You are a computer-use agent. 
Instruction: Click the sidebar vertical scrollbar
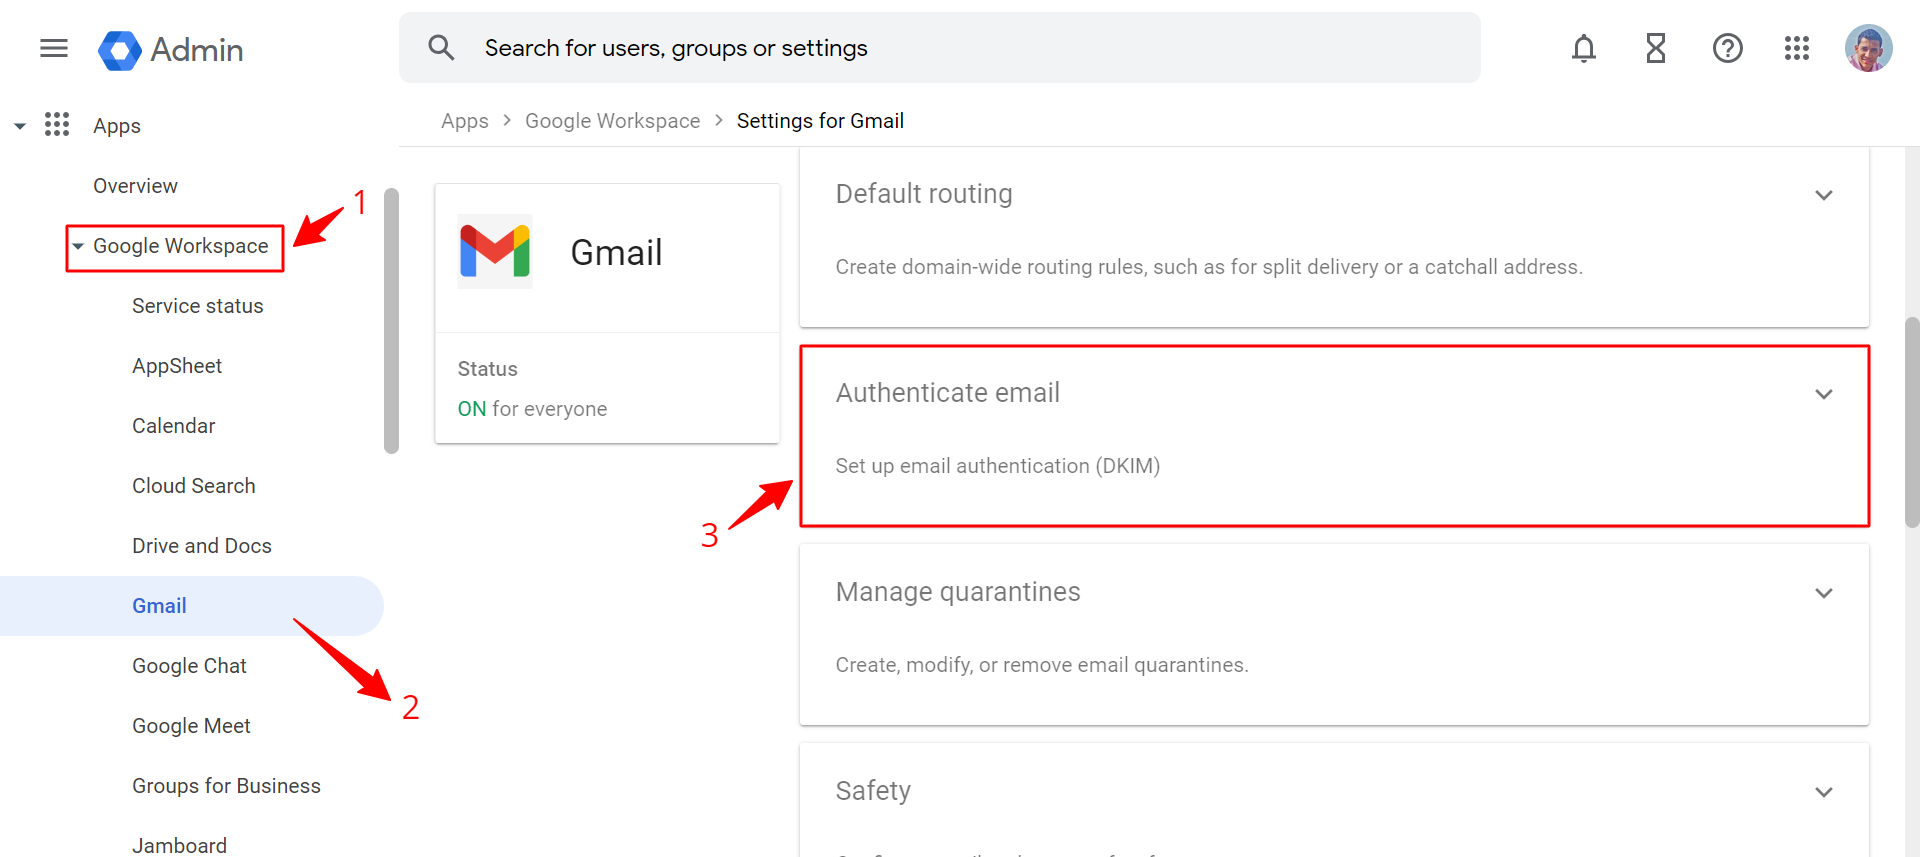(391, 320)
